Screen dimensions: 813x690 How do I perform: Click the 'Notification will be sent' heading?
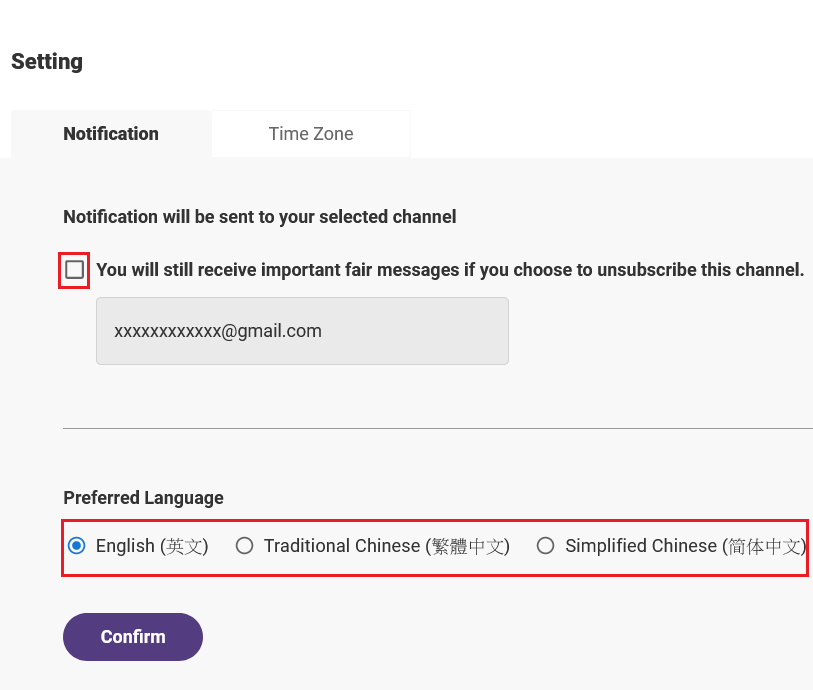click(x=260, y=217)
